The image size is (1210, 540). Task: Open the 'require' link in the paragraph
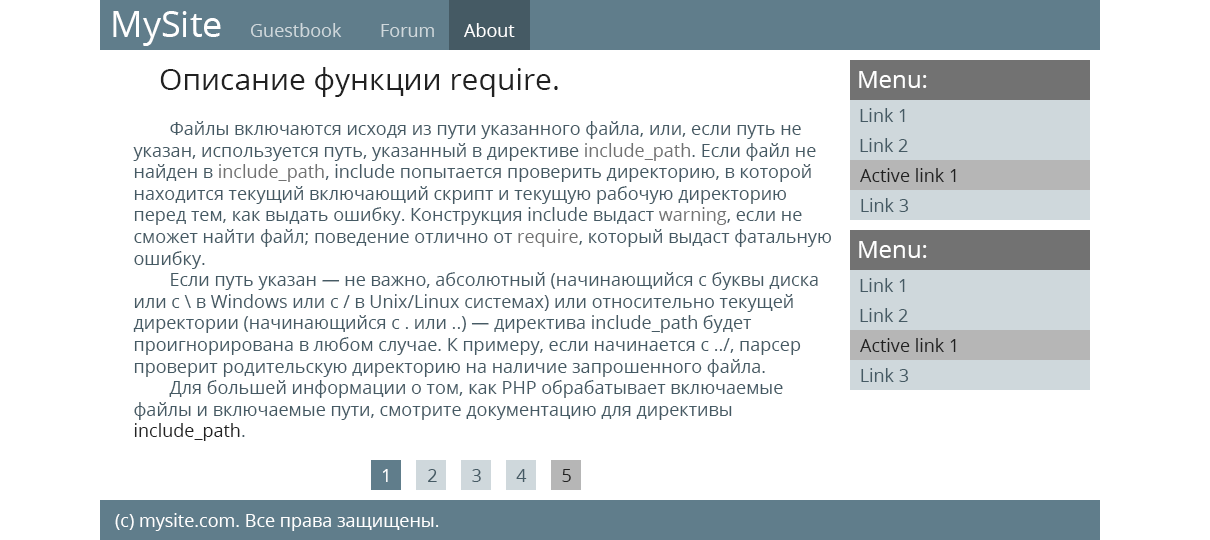point(547,237)
